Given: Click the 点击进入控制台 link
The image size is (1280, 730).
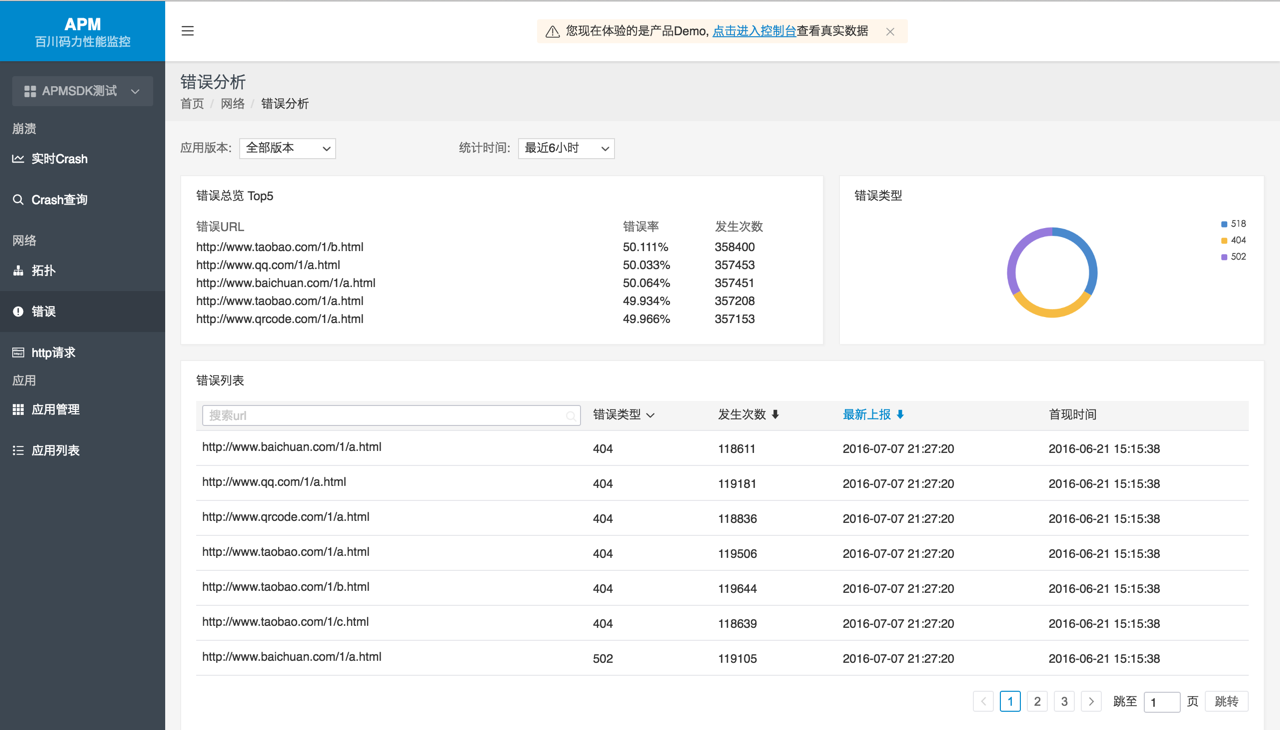Looking at the screenshot, I should [754, 31].
